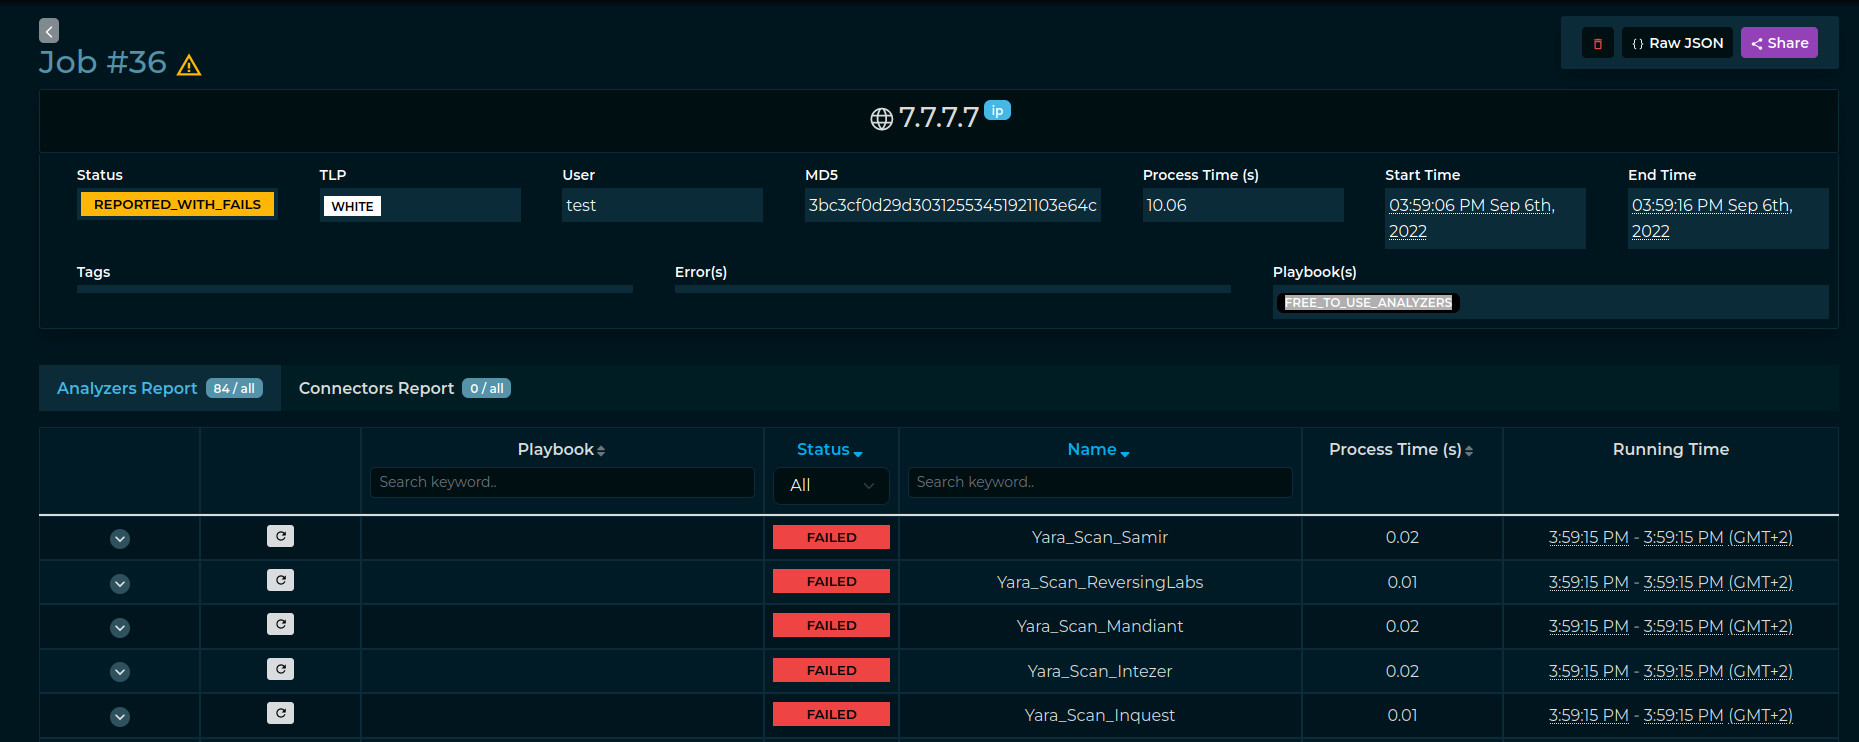Click the Yara_Scan_Mandiant name cell

(x=1100, y=626)
